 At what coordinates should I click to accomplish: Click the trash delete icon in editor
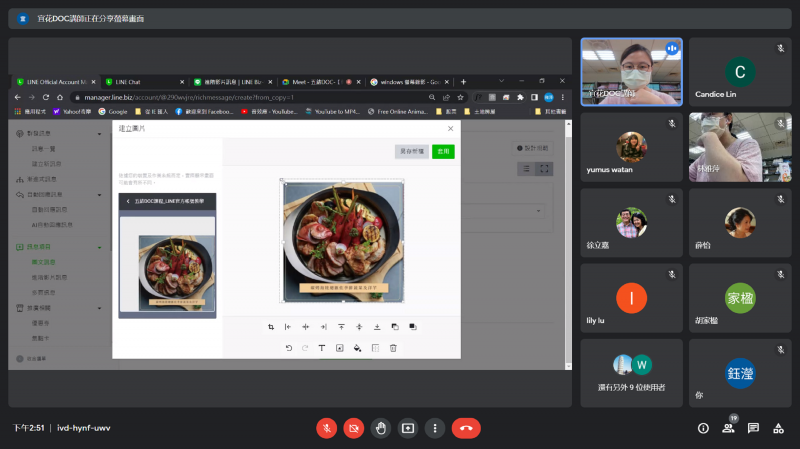(393, 348)
